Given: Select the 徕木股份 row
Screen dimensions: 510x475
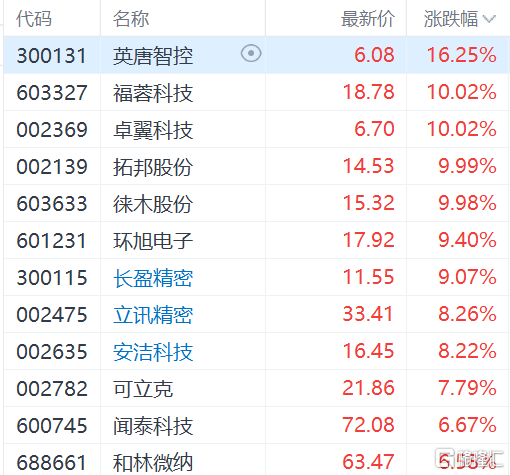Looking at the screenshot, I should tap(256, 203).
